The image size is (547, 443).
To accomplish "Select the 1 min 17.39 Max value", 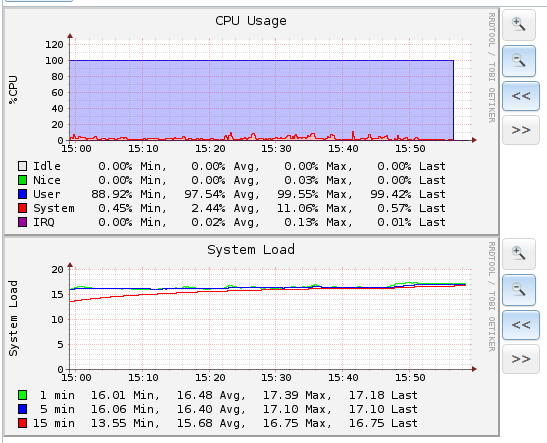I will (281, 395).
